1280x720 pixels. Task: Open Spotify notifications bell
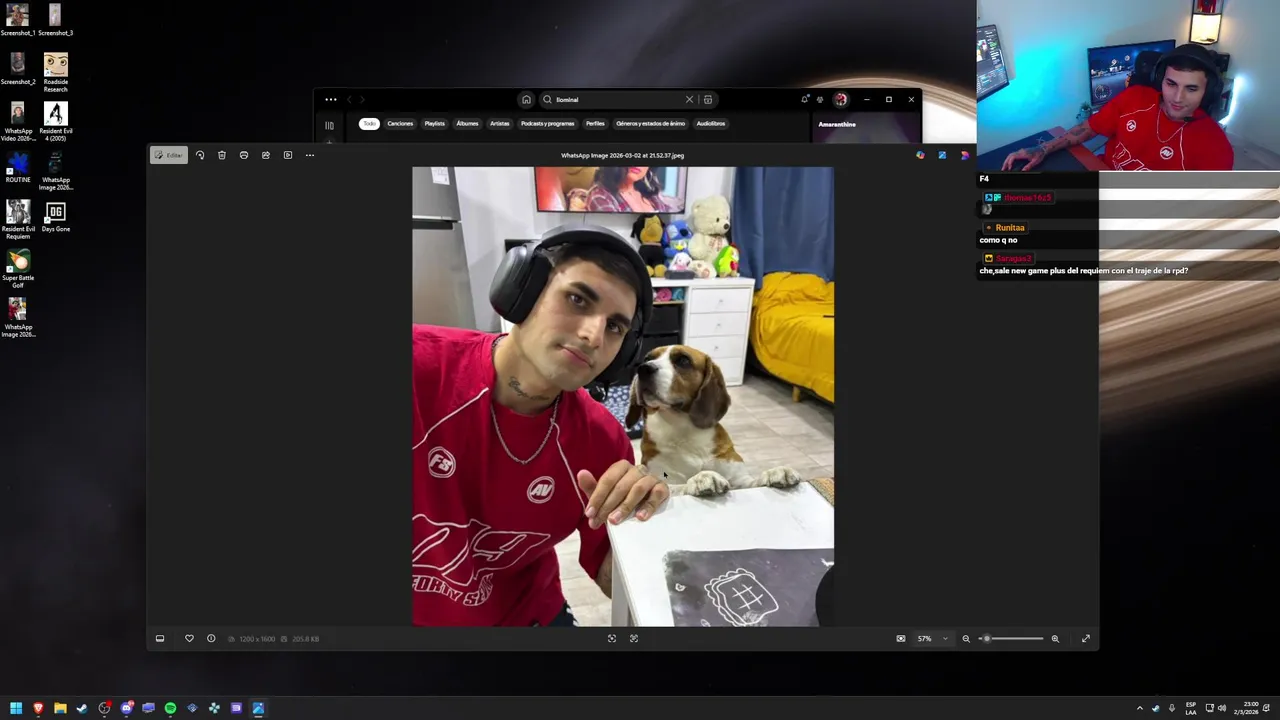point(804,99)
